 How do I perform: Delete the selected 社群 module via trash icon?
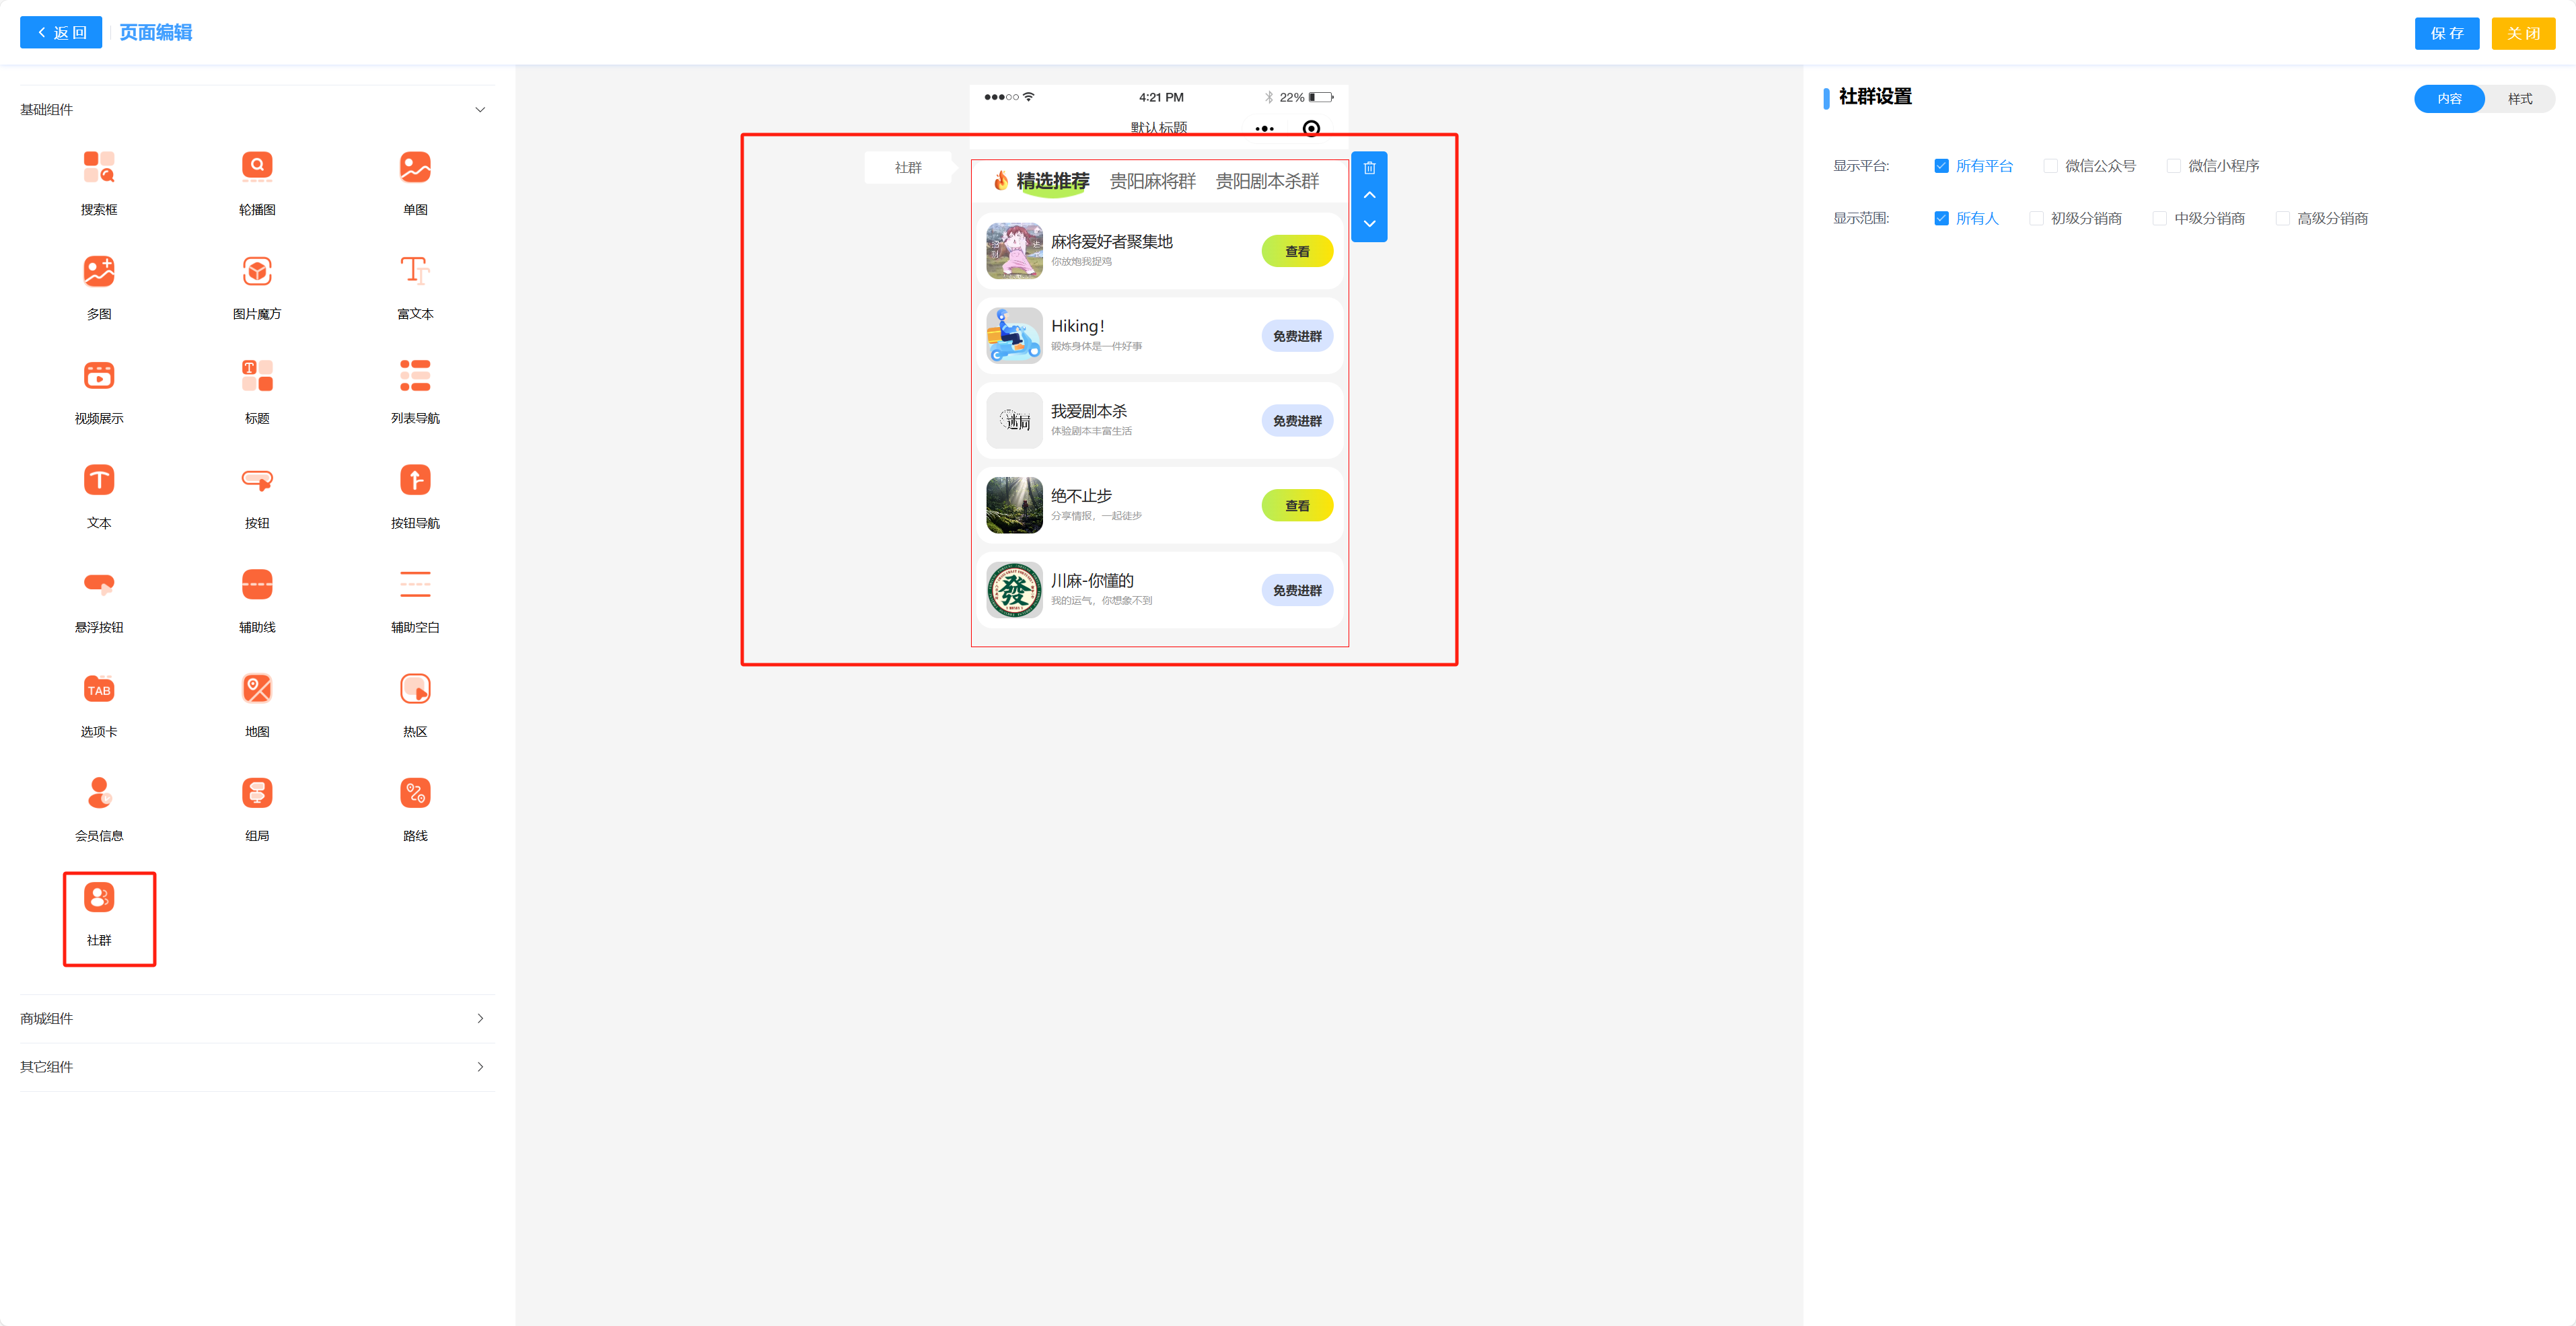(x=1369, y=168)
